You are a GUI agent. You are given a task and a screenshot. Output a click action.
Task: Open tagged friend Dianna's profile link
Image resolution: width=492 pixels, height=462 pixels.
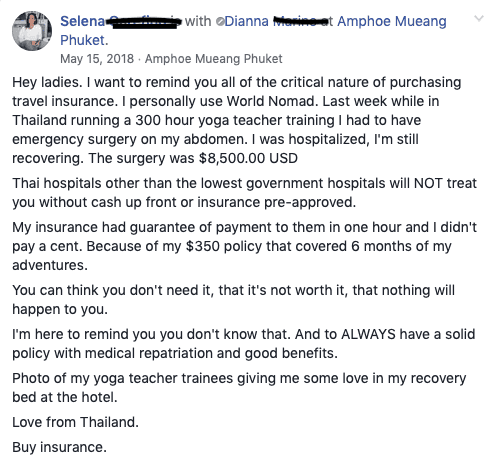point(273,21)
